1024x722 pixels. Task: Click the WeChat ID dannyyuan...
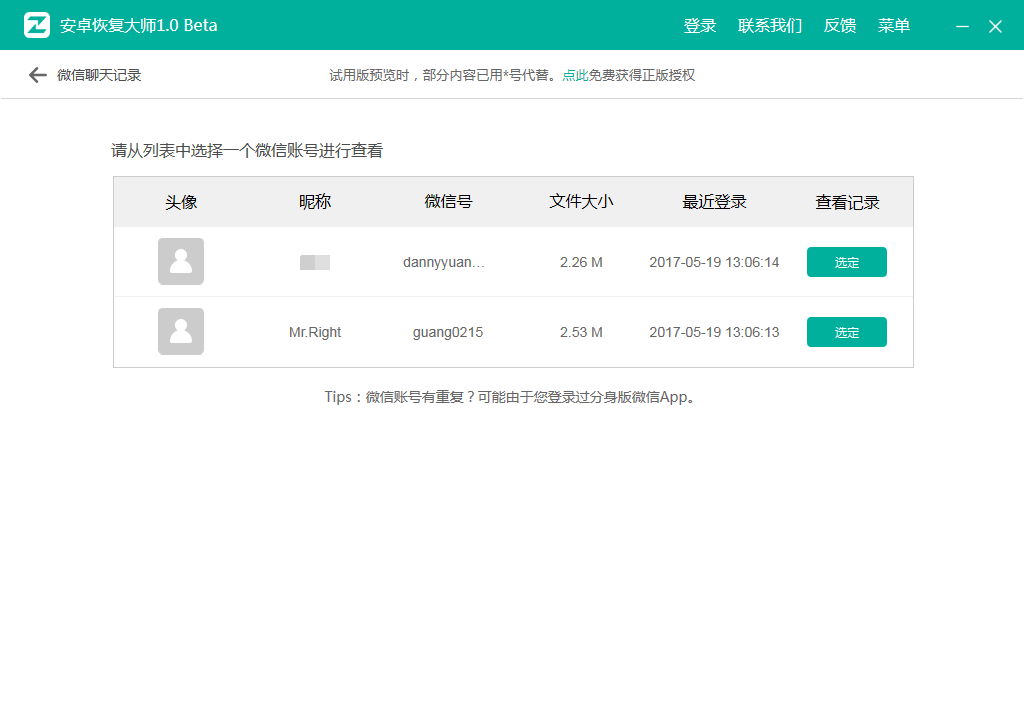pos(443,262)
